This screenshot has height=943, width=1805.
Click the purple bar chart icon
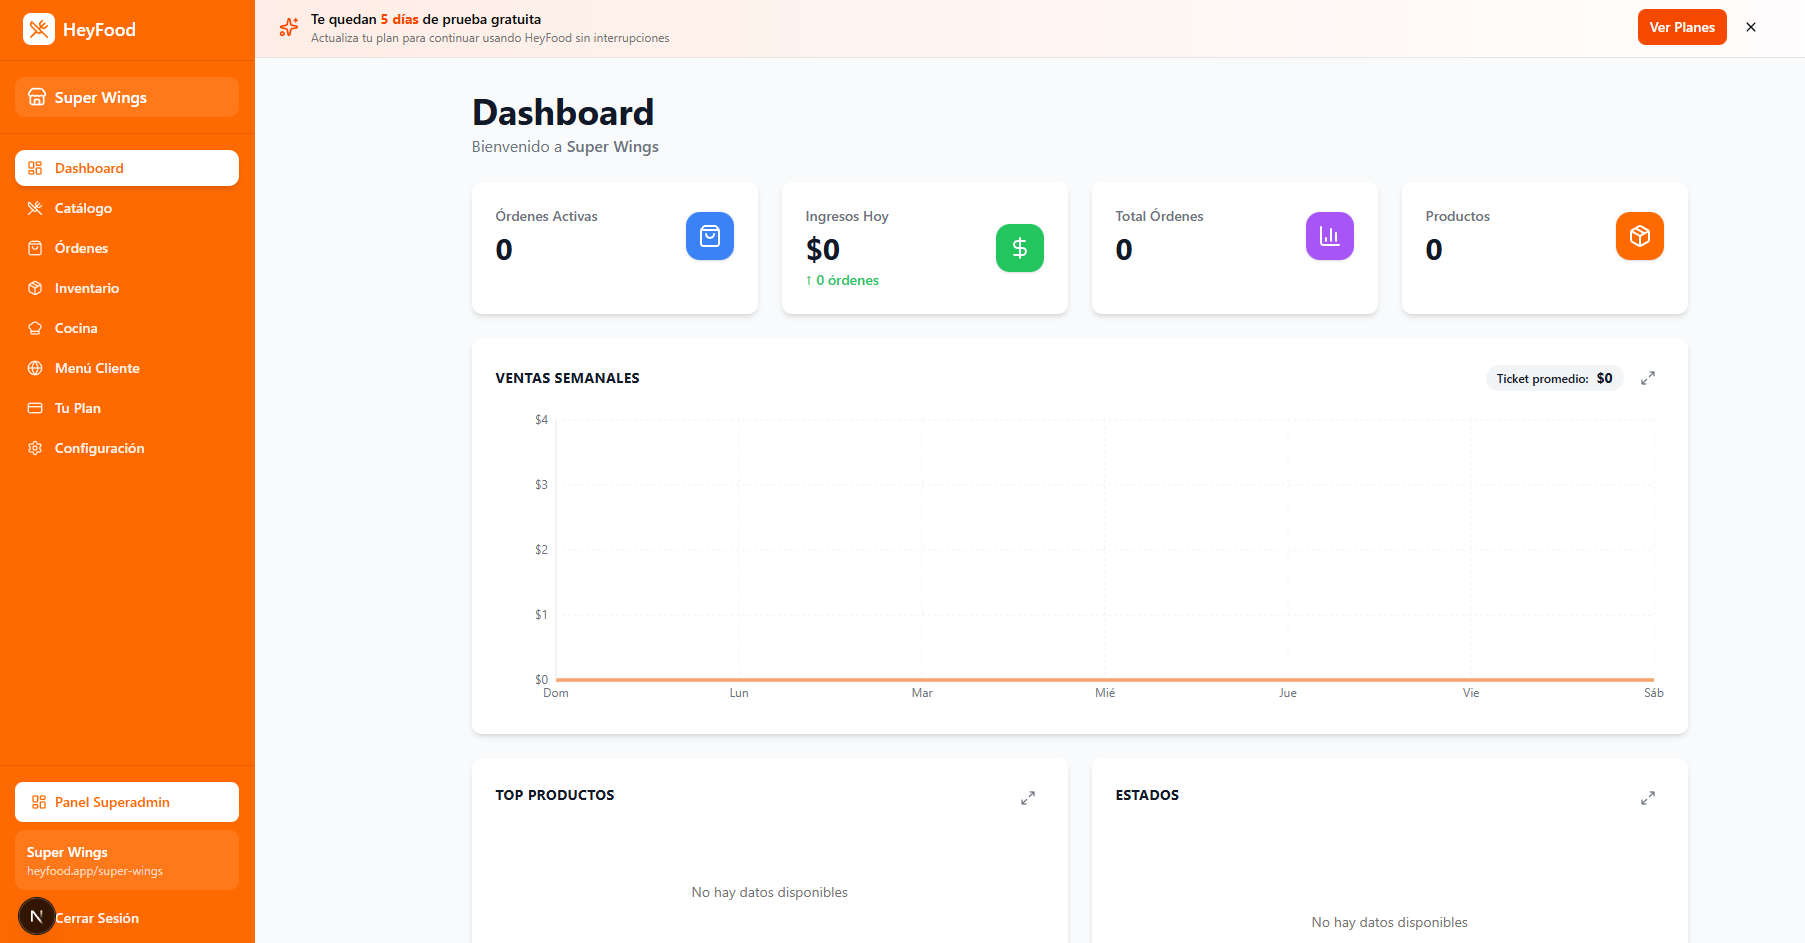coord(1329,236)
